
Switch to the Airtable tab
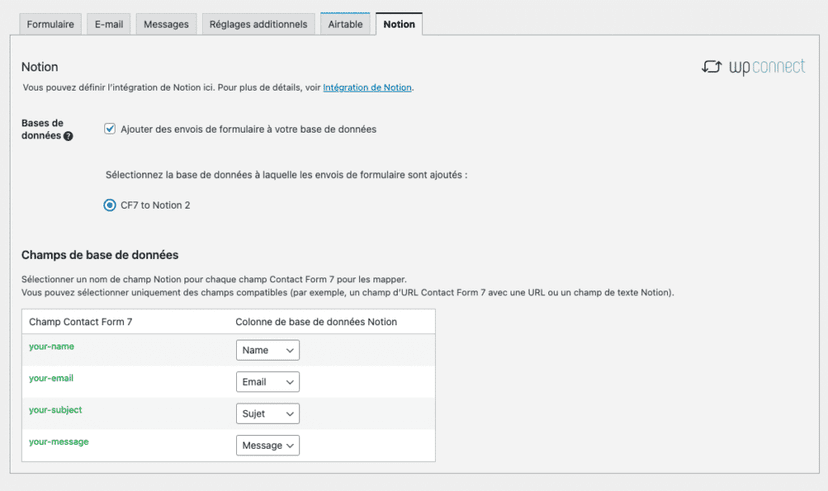pos(346,24)
